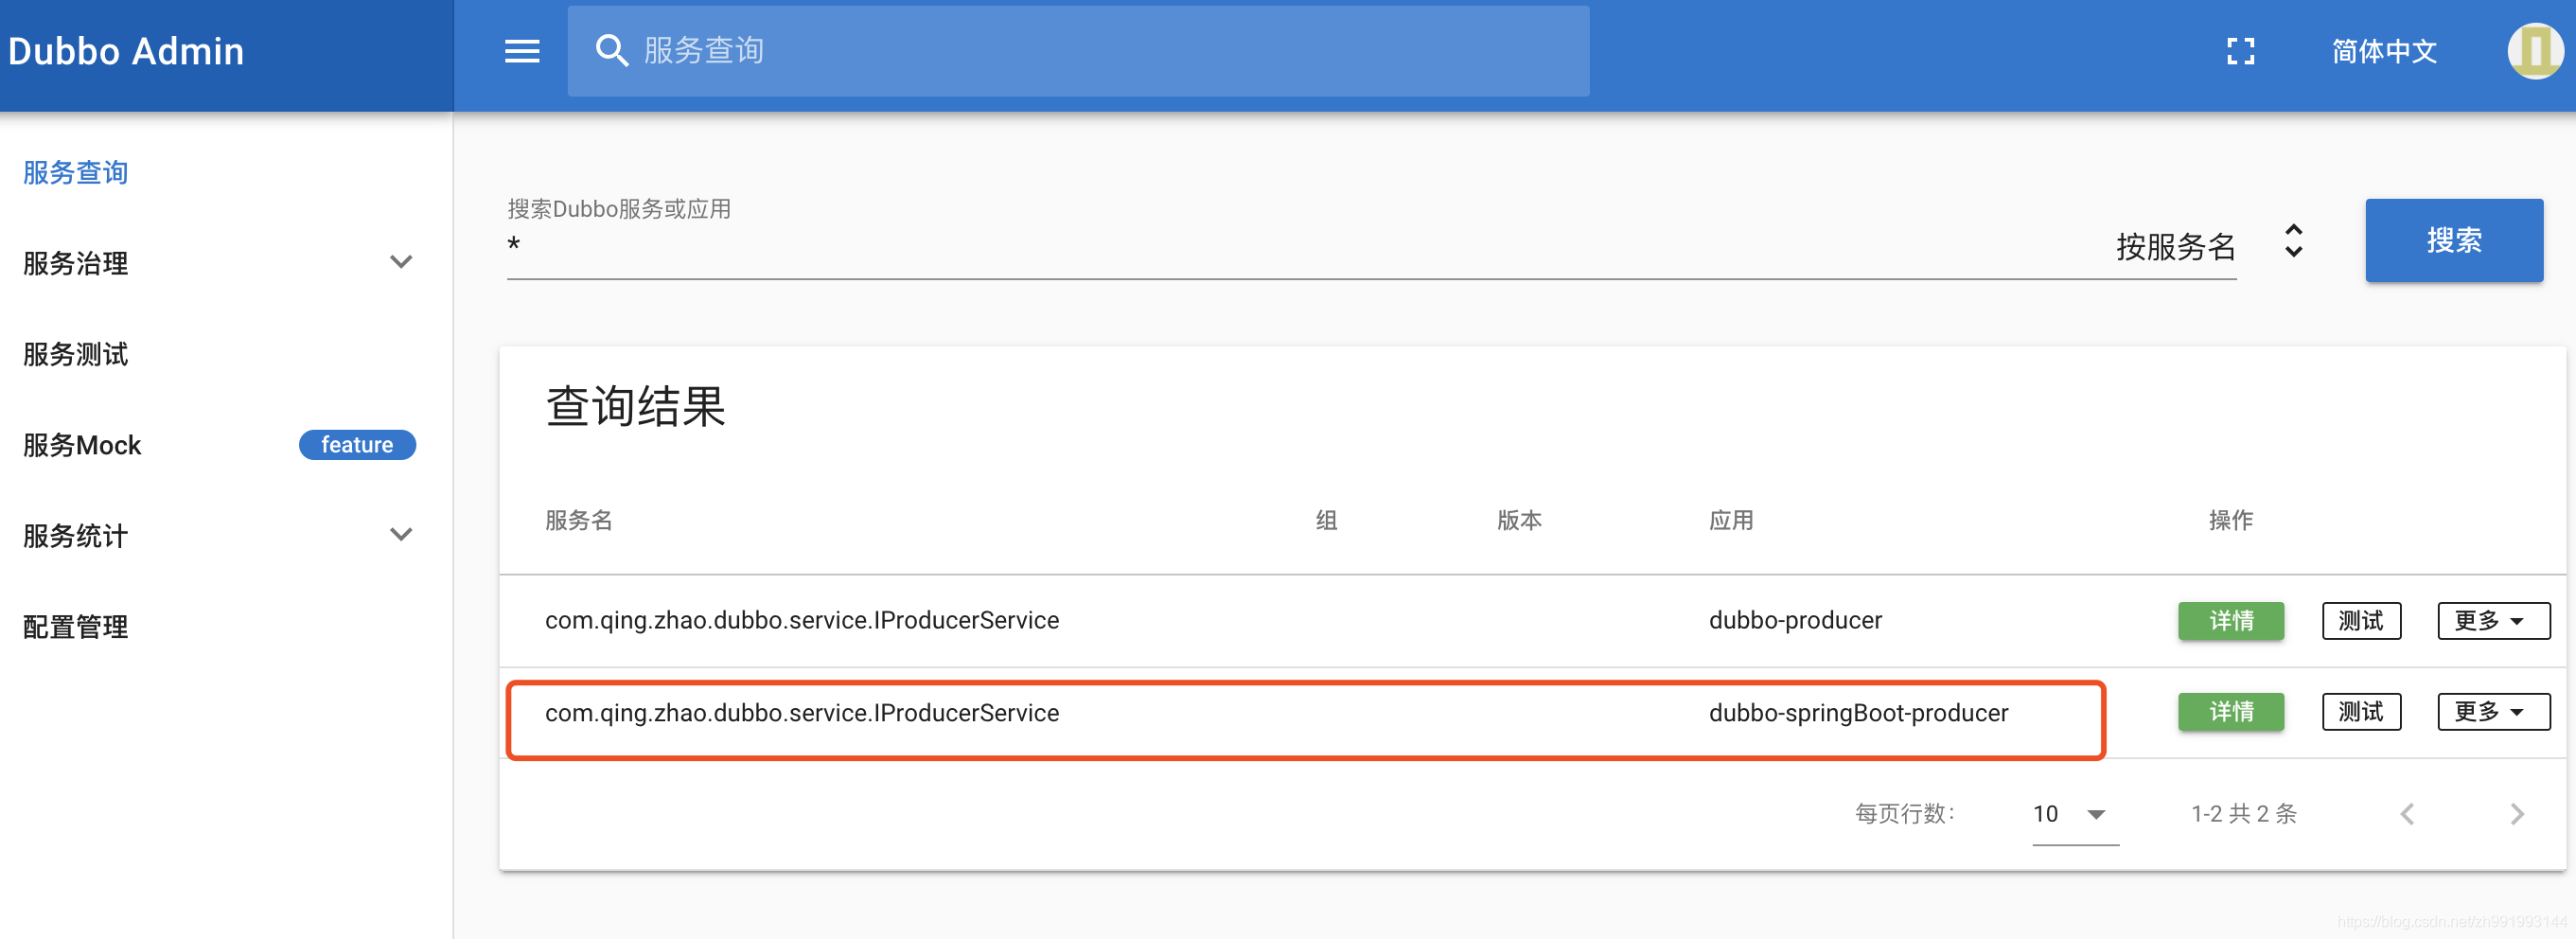This screenshot has height=939, width=2576.
Task: Click the 版本 column header
Action: (1519, 520)
